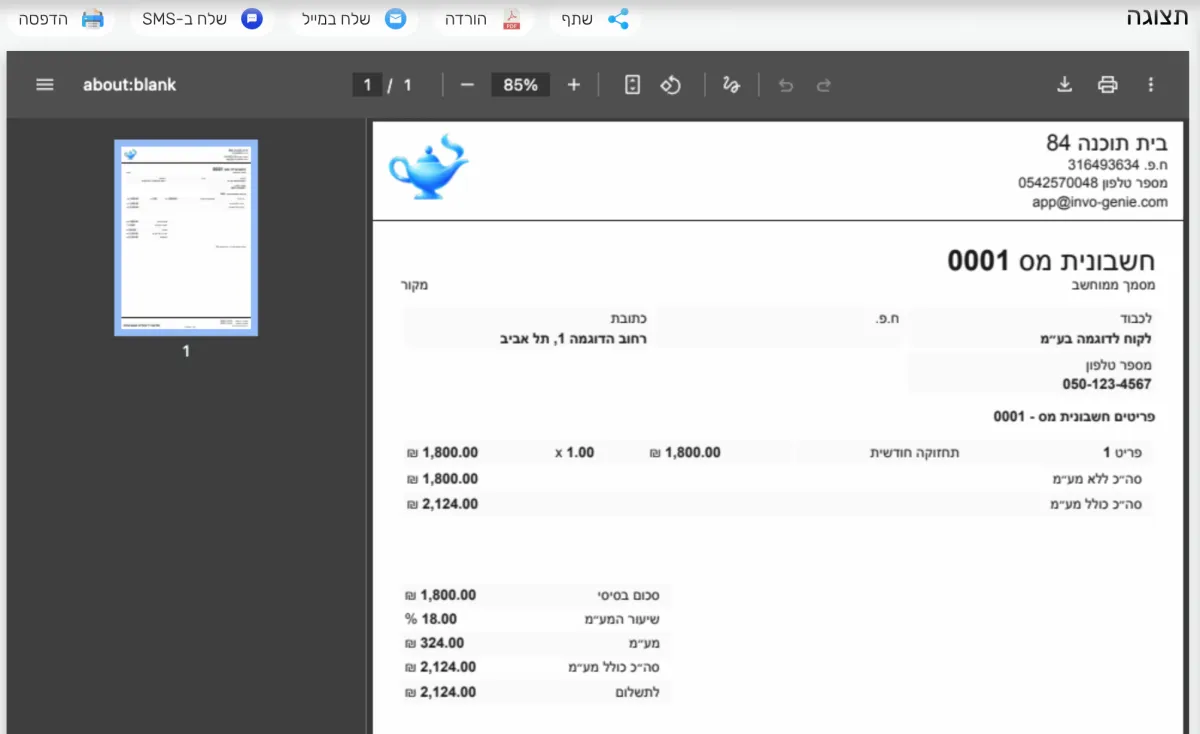
Task: Click the 85% zoom level field
Action: pos(520,85)
